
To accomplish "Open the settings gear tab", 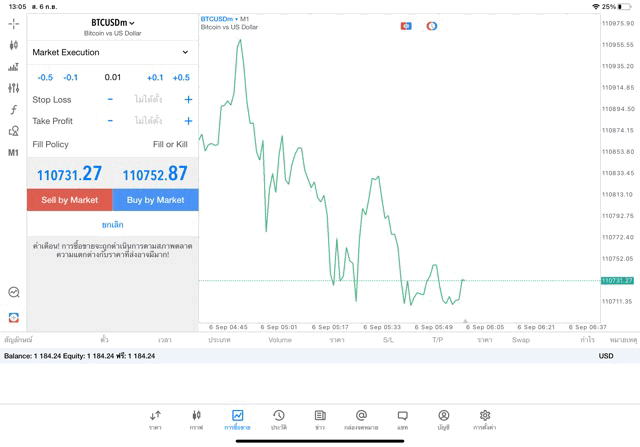I will pyautogui.click(x=484, y=419).
